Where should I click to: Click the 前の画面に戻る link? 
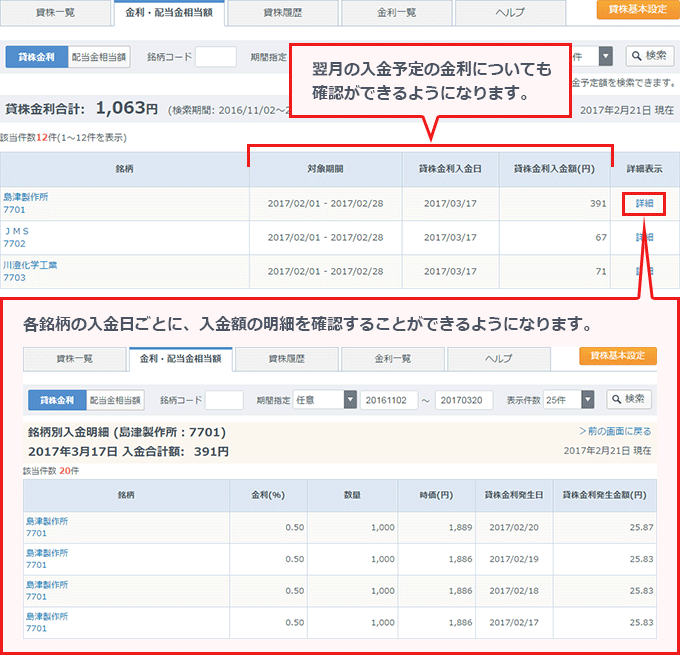615,432
